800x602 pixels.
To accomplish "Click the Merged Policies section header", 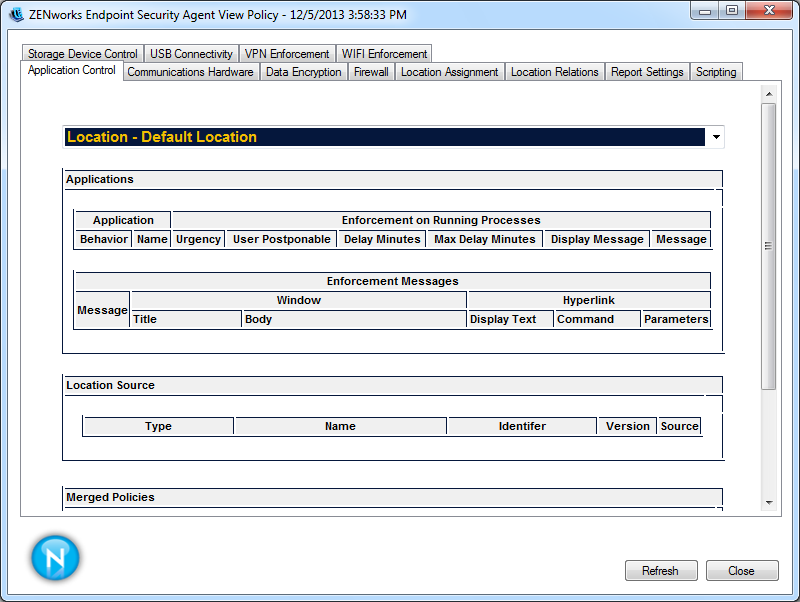I will (393, 497).
